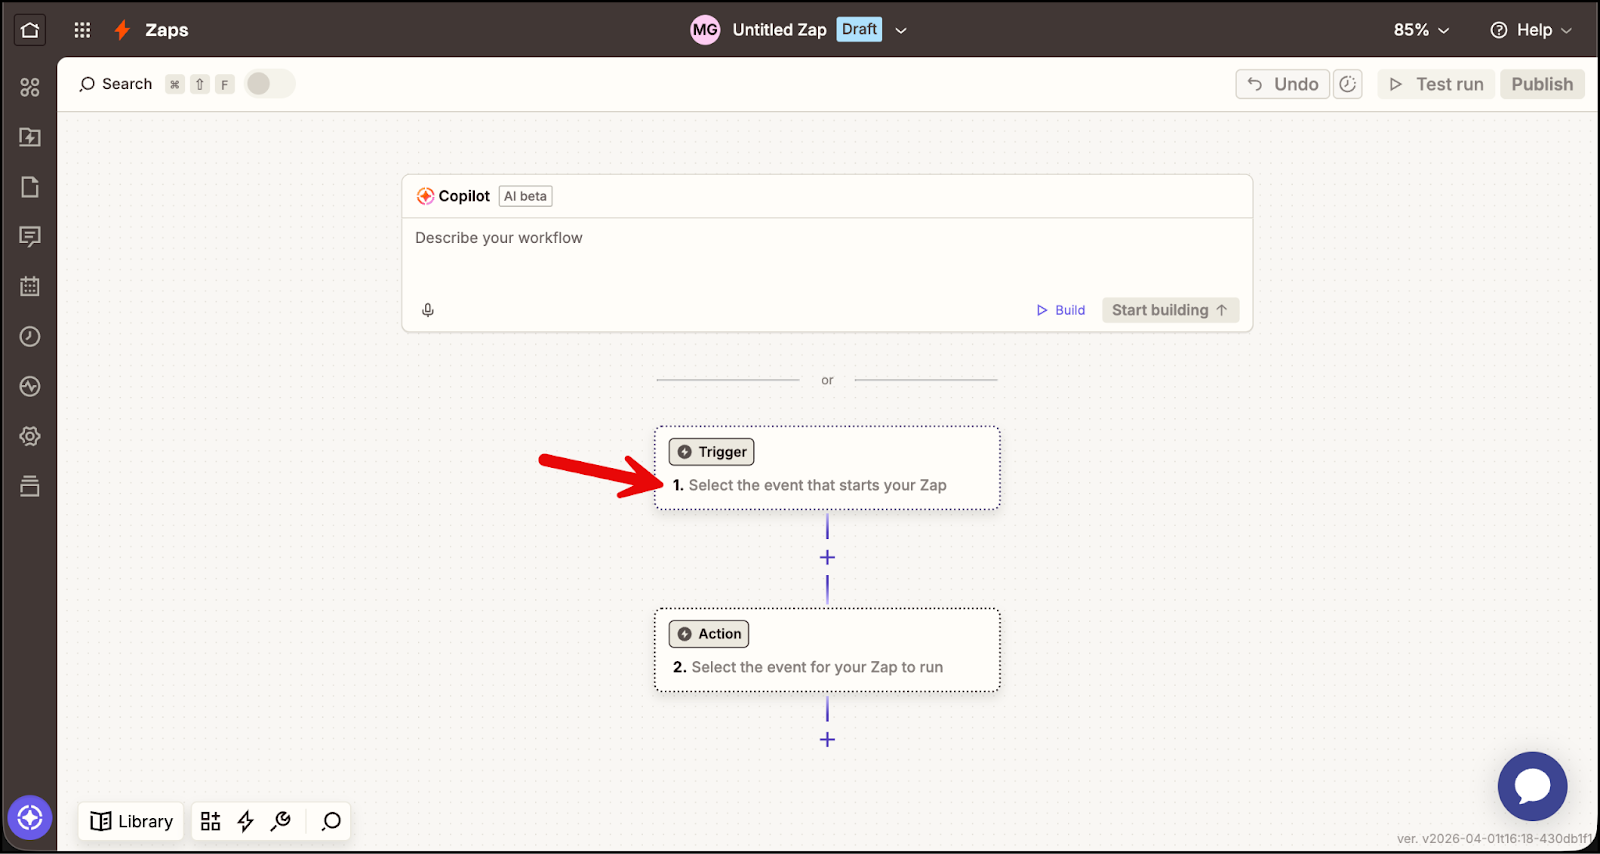Screen dimensions: 1600x854
Task: Click the microphone icon in Copilot box
Action: (428, 310)
